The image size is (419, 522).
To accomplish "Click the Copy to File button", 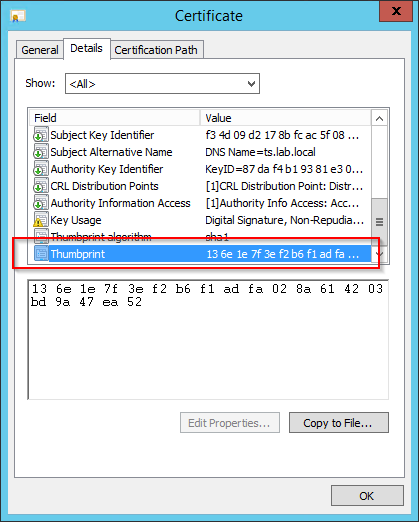I will click(x=339, y=423).
